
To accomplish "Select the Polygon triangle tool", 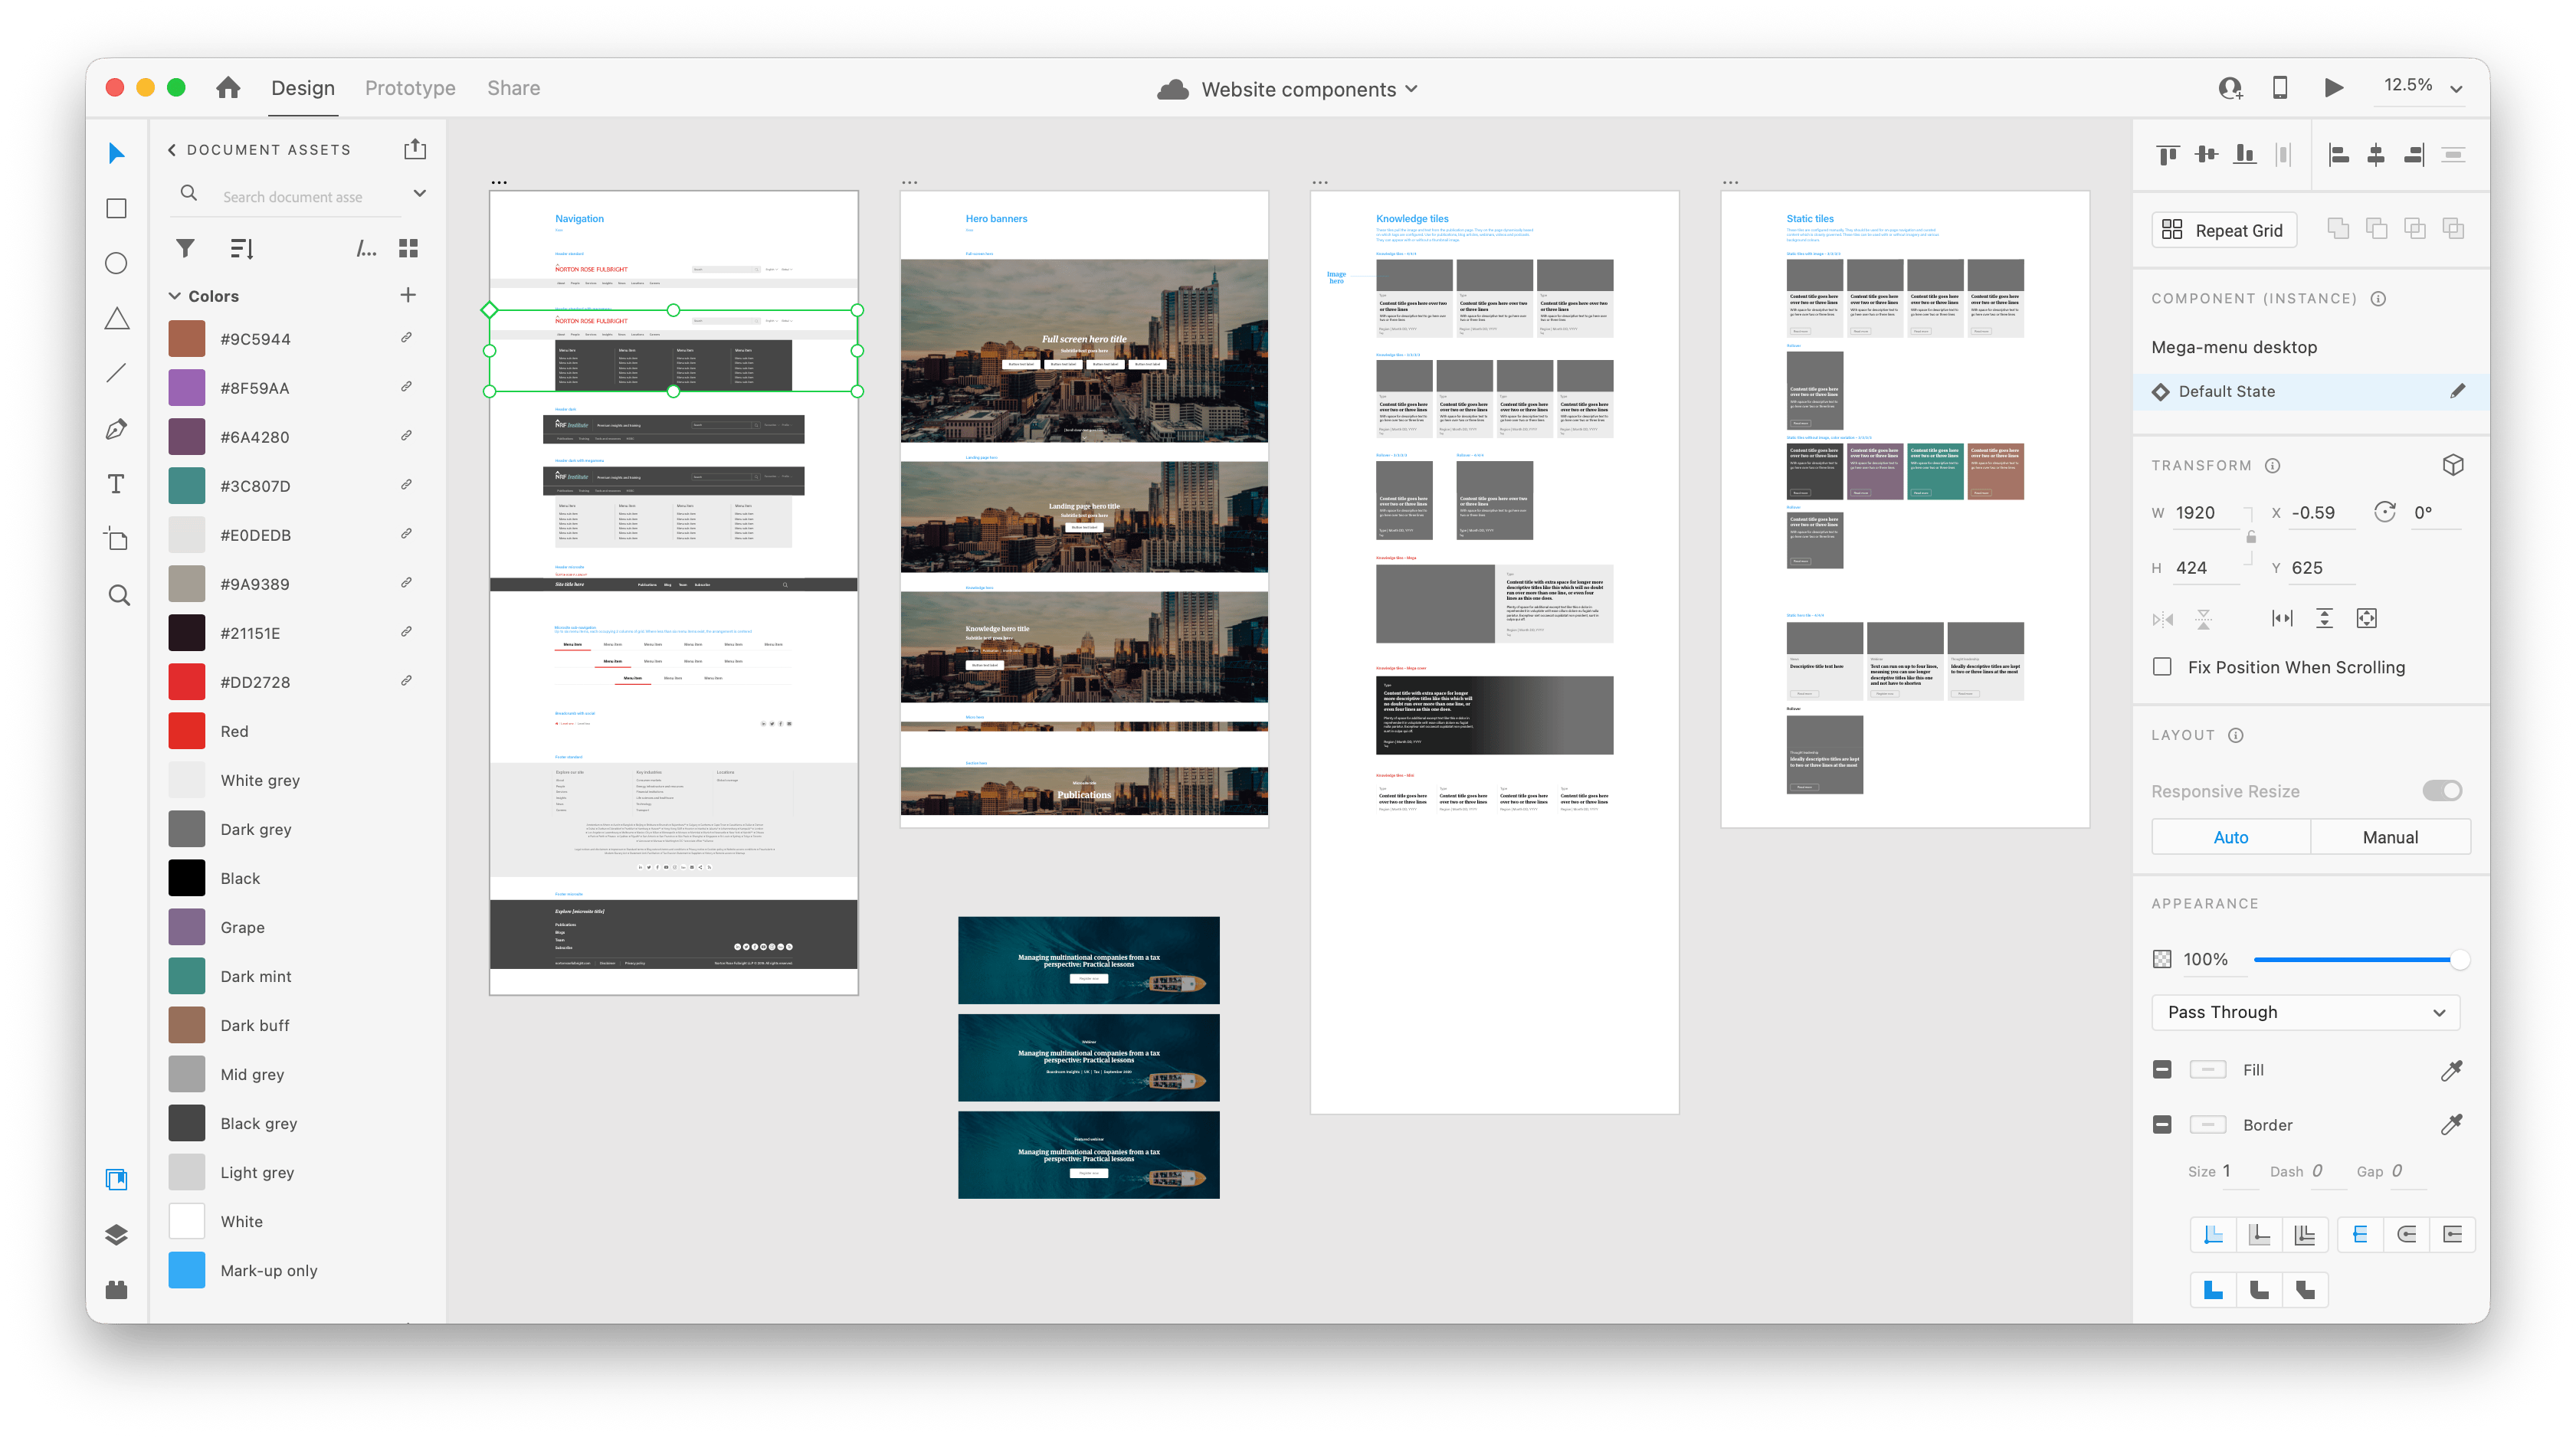I will click(x=116, y=318).
